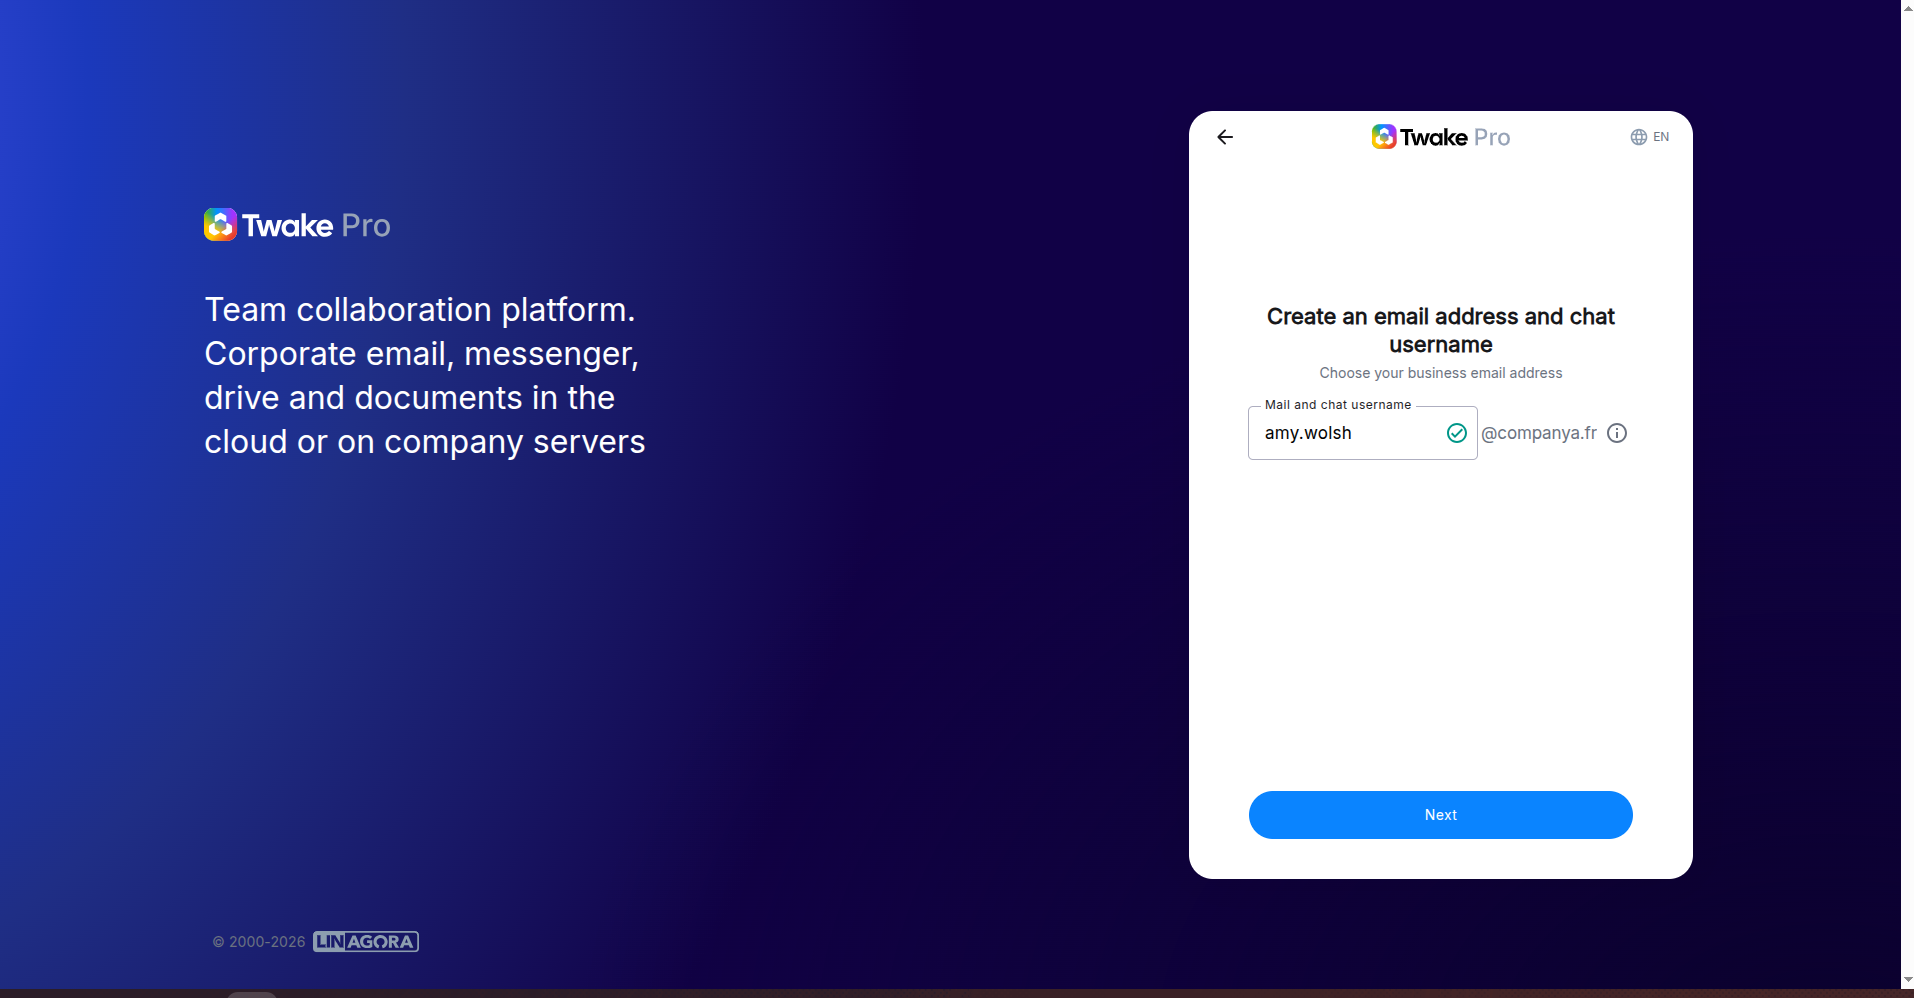The image size is (1914, 998).
Task: Click the large 'Twake Pro' wordmark on left
Action: click(x=316, y=225)
